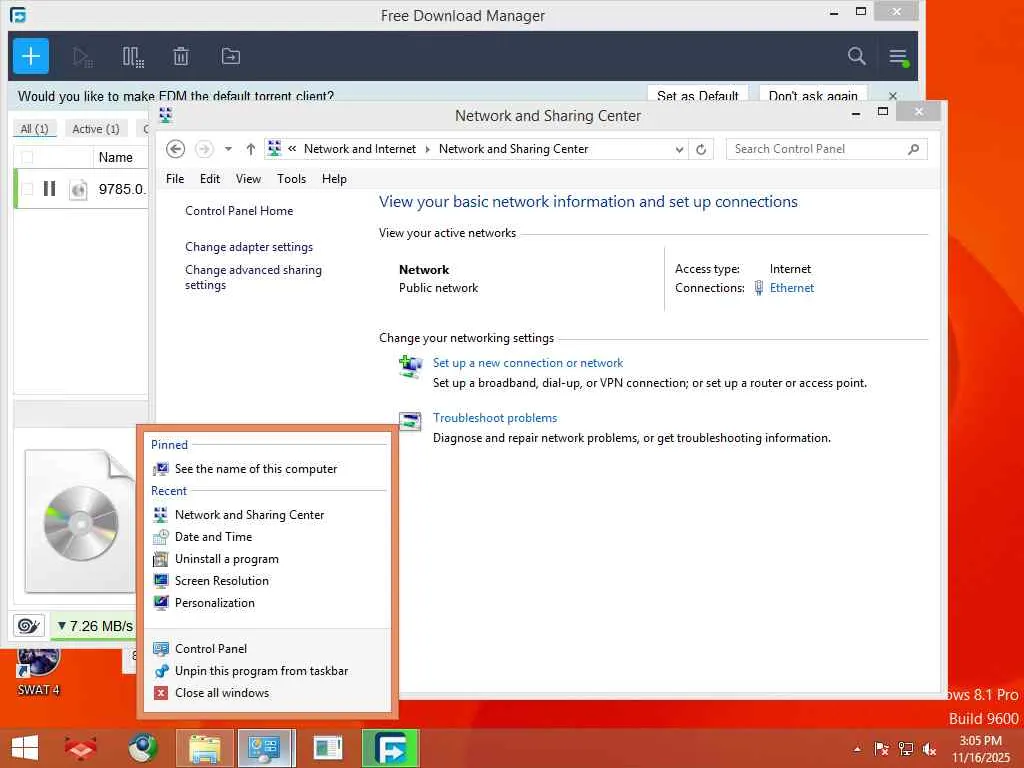The width and height of the screenshot is (1024, 768).
Task: Open Personalization from jump list
Action: (x=267, y=603)
